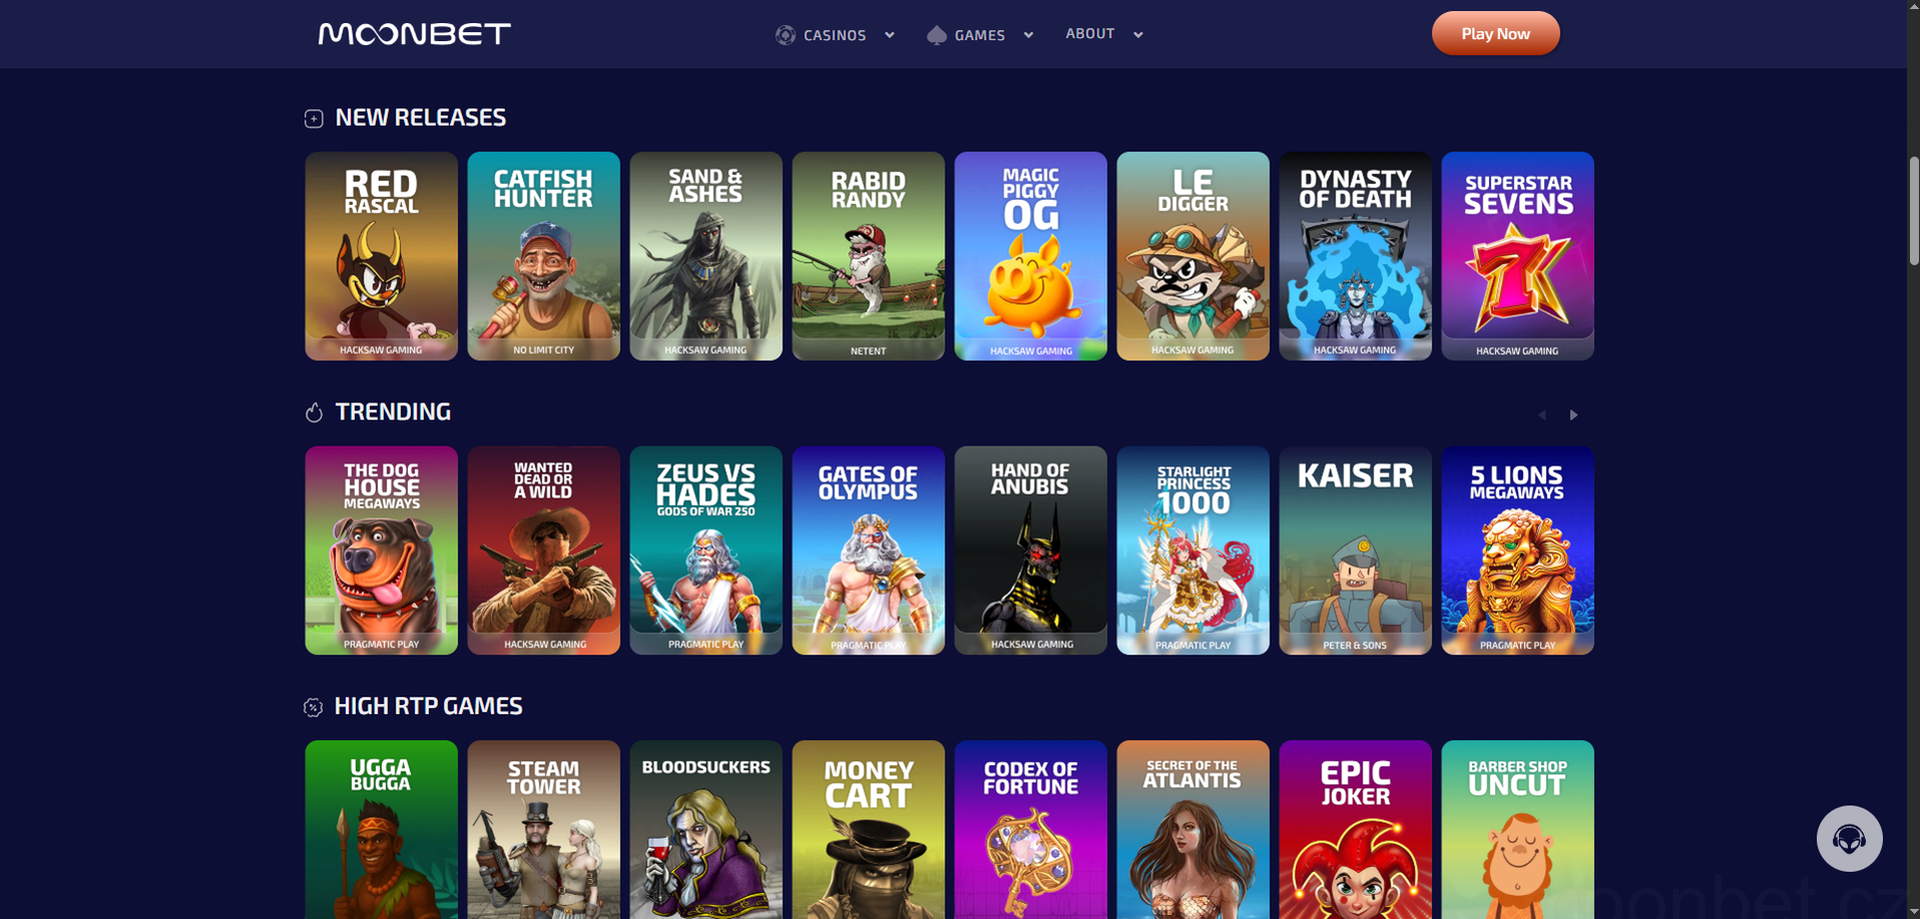The image size is (1920, 919).
Task: Click the No Limit City provider label
Action: [543, 350]
